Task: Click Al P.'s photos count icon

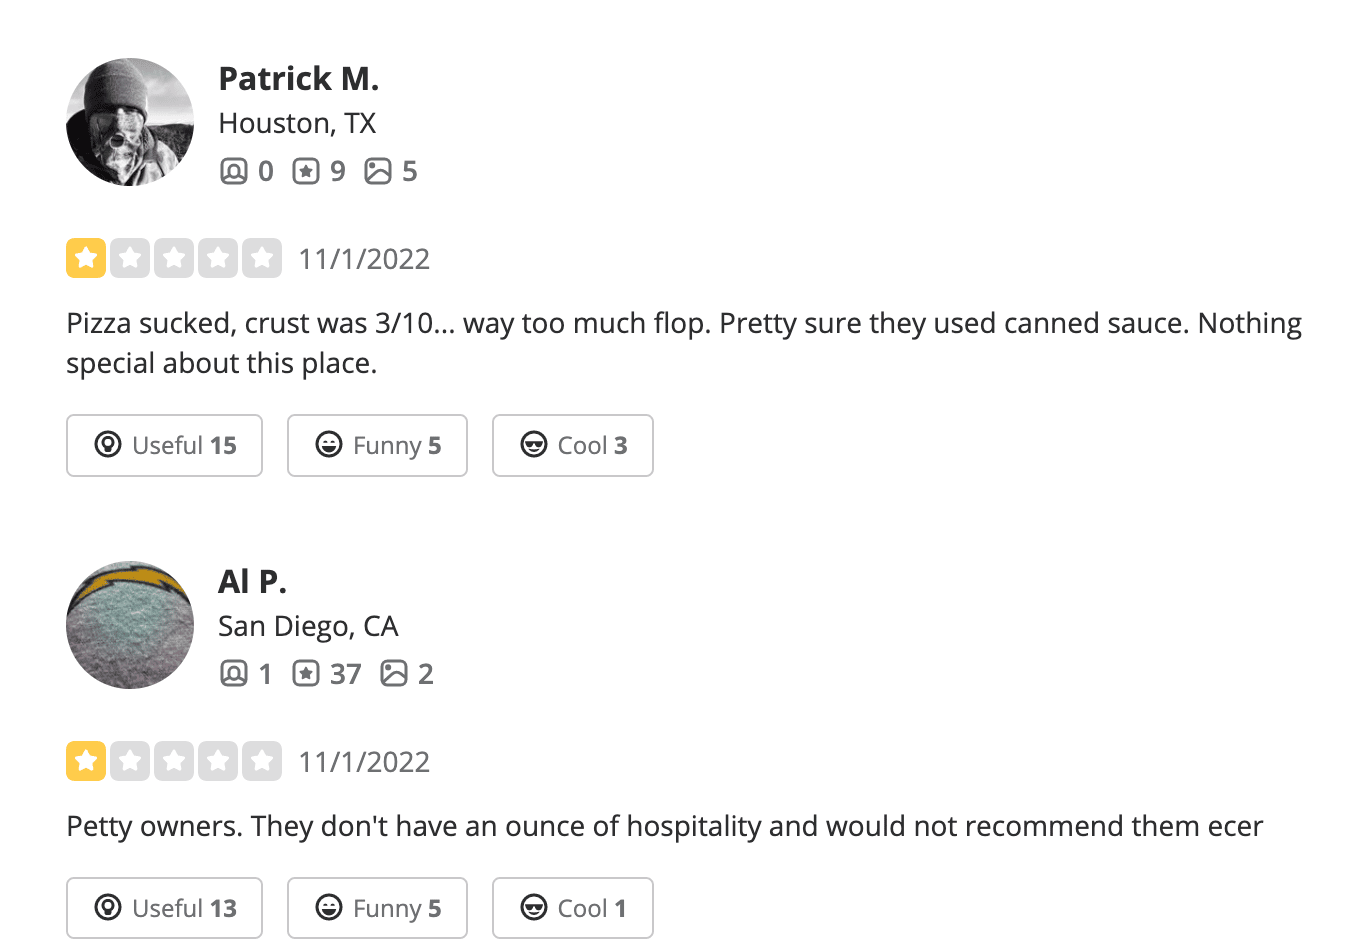Action: pos(394,674)
